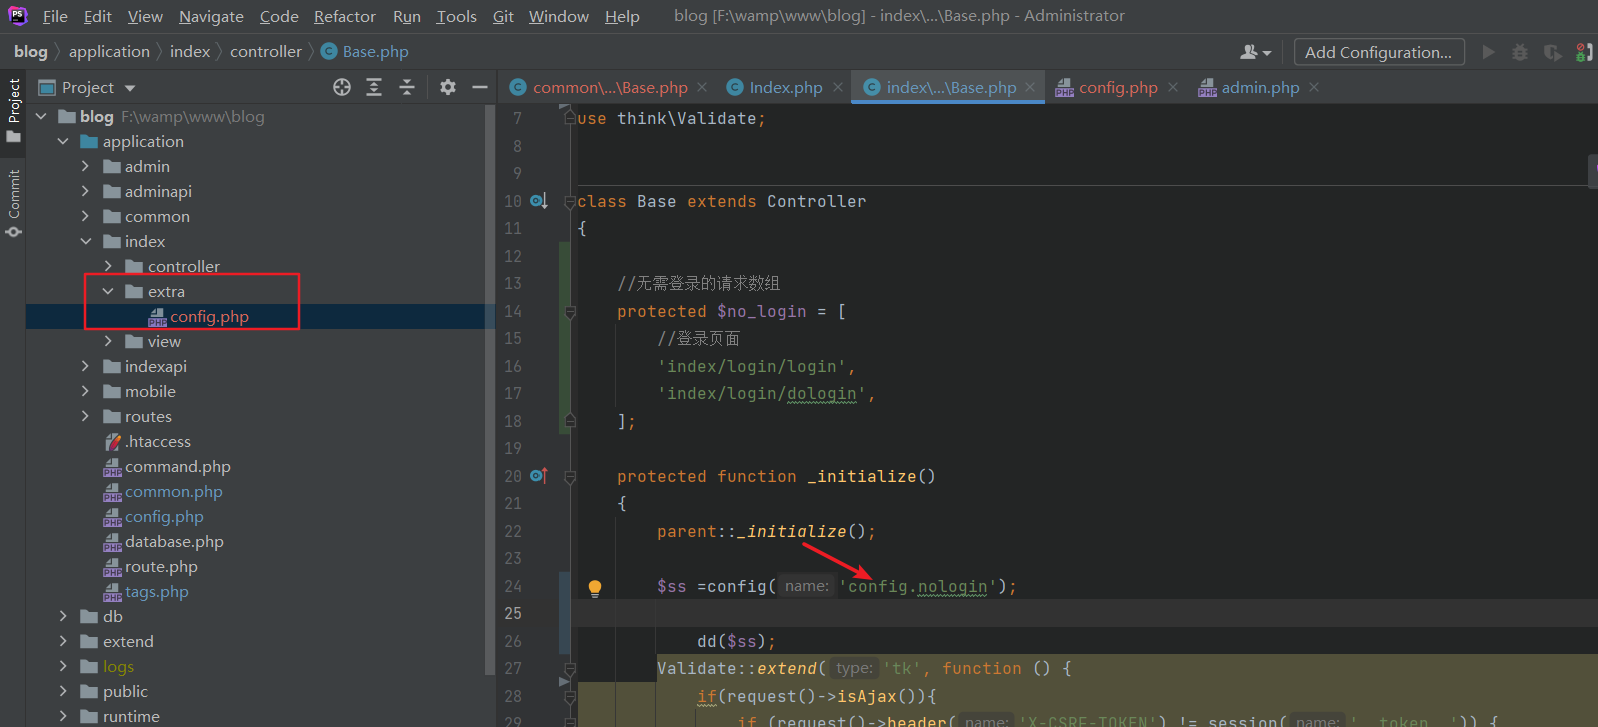
Task: Open the Tools menu
Action: coord(456,16)
